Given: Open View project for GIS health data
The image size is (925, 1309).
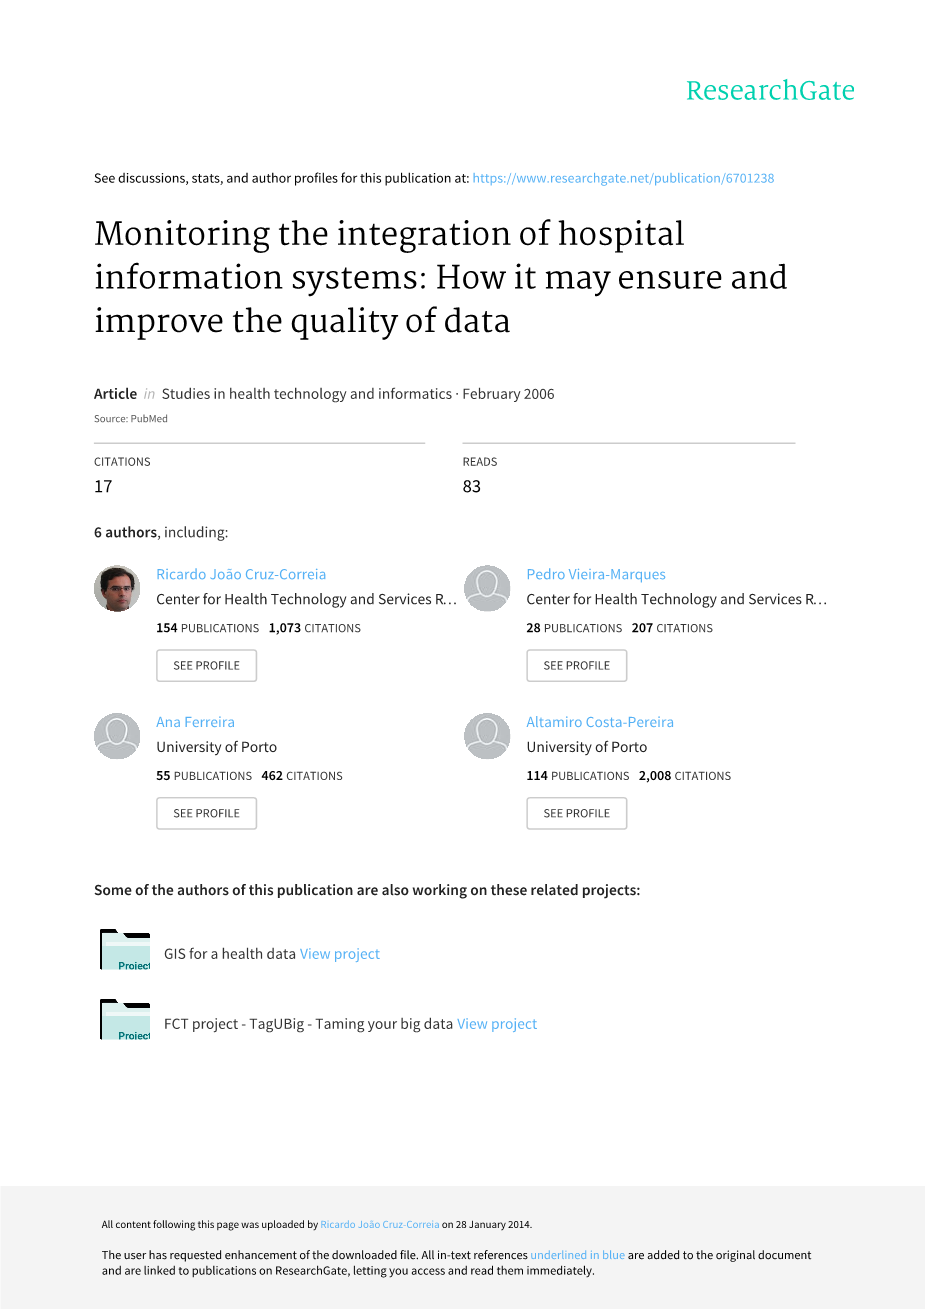Looking at the screenshot, I should pos(340,954).
